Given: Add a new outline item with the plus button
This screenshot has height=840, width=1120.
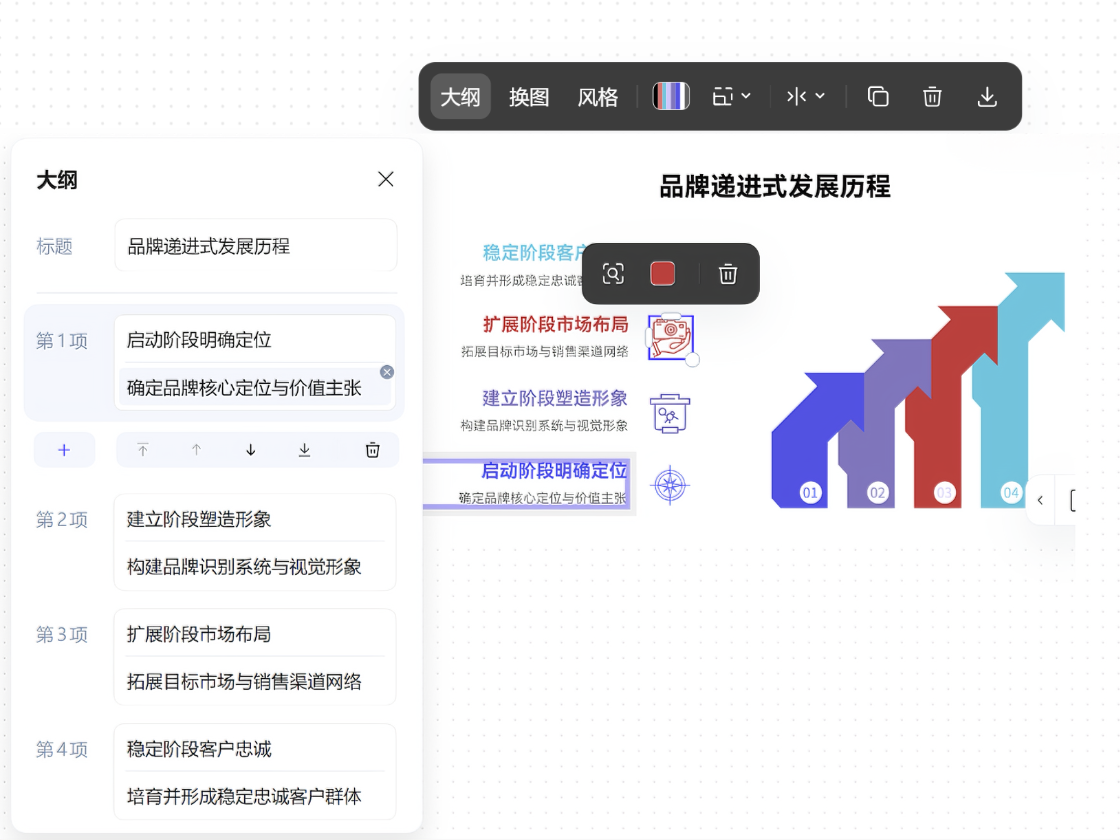Looking at the screenshot, I should click(64, 450).
